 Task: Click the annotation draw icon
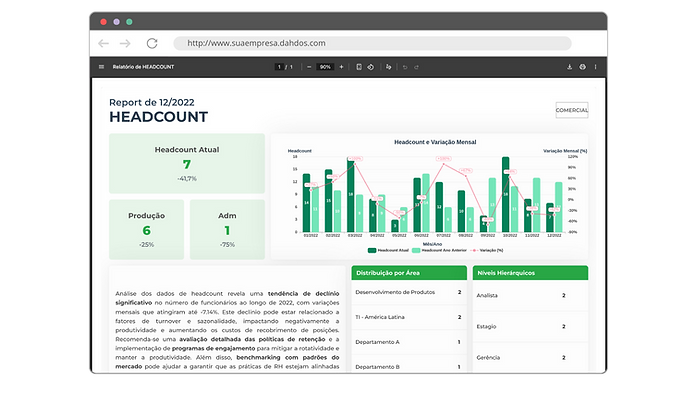388,67
